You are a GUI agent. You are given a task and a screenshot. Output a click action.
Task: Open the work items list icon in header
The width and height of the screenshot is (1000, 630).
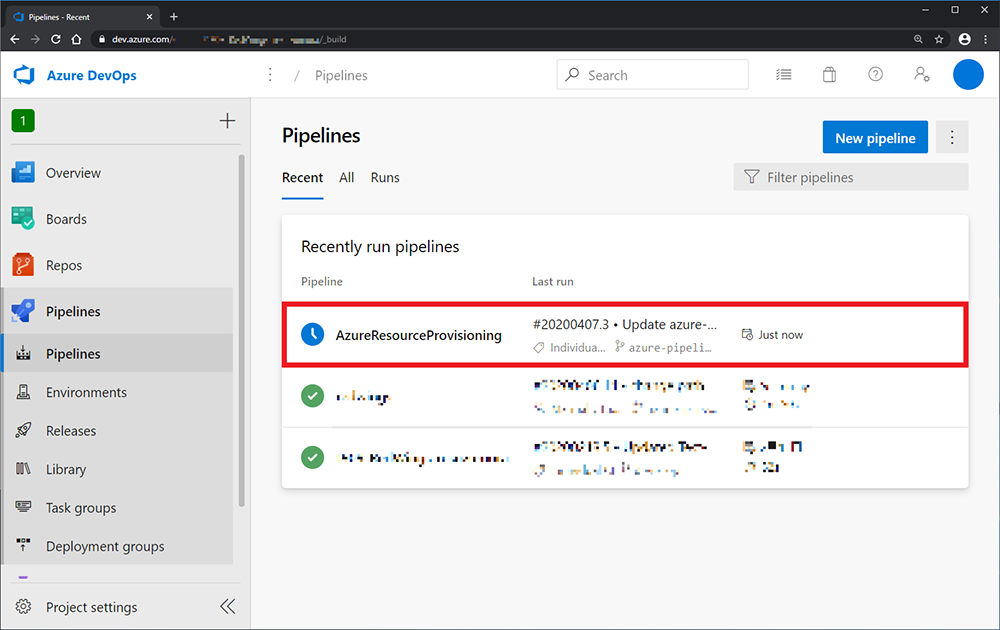pyautogui.click(x=784, y=75)
